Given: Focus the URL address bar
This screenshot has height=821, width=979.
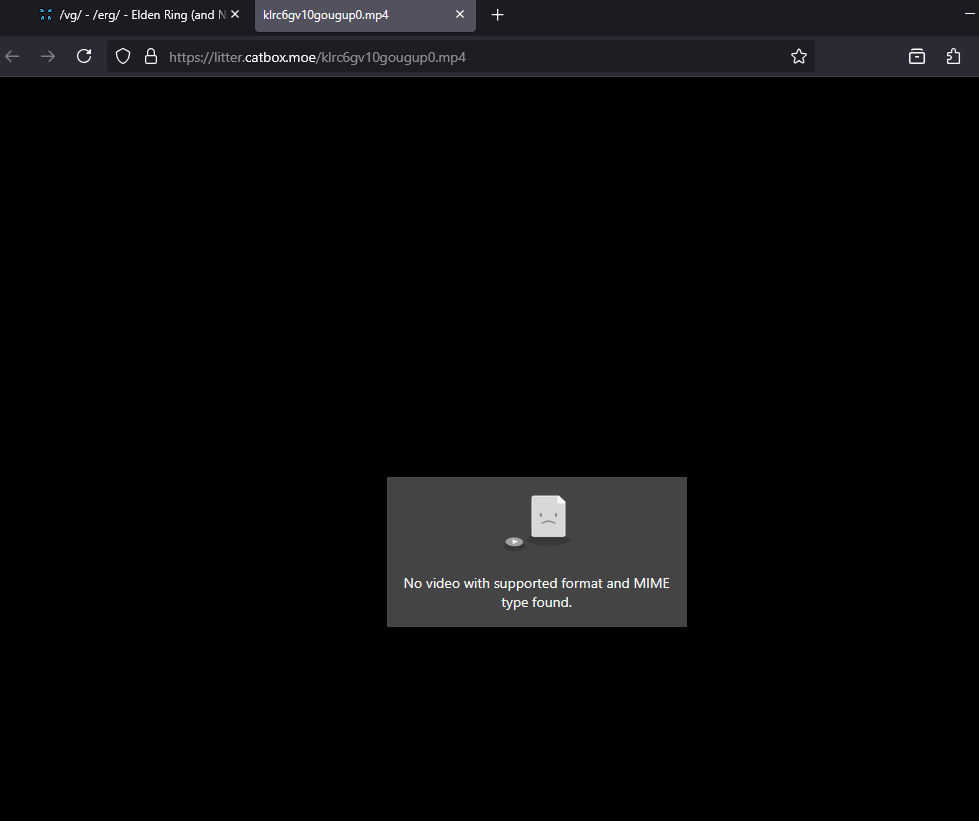Looking at the screenshot, I should (460, 57).
